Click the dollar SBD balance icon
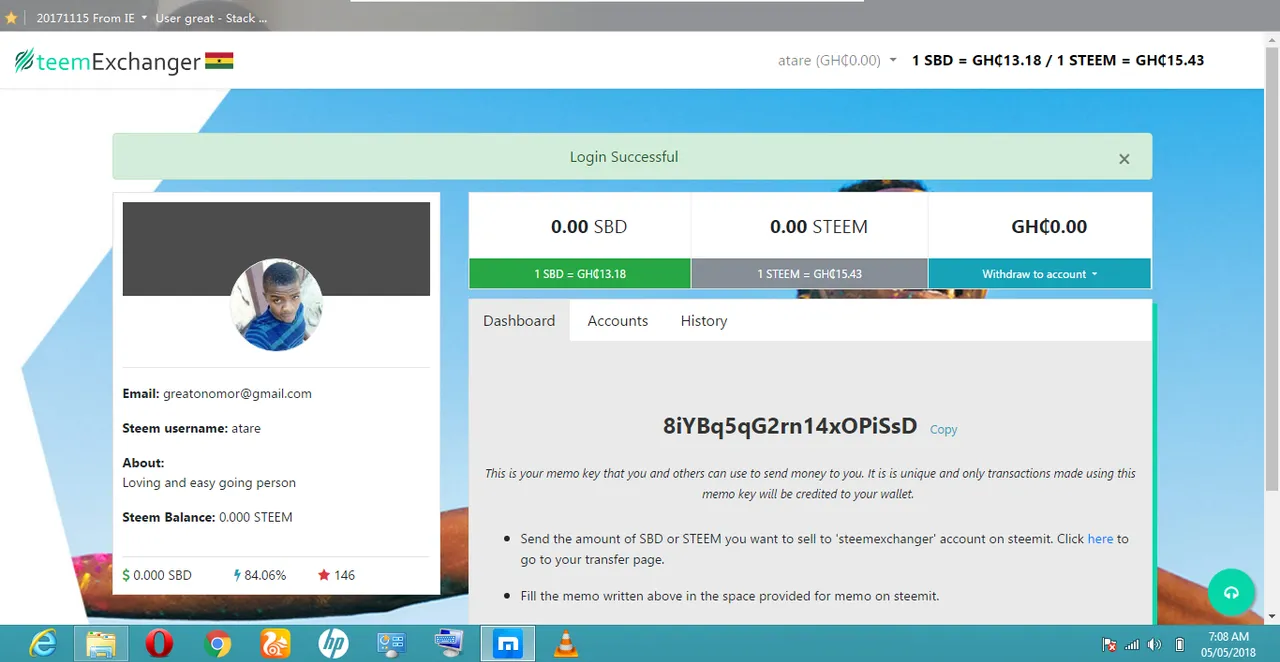Screen dimensions: 1280x662 (x=126, y=575)
